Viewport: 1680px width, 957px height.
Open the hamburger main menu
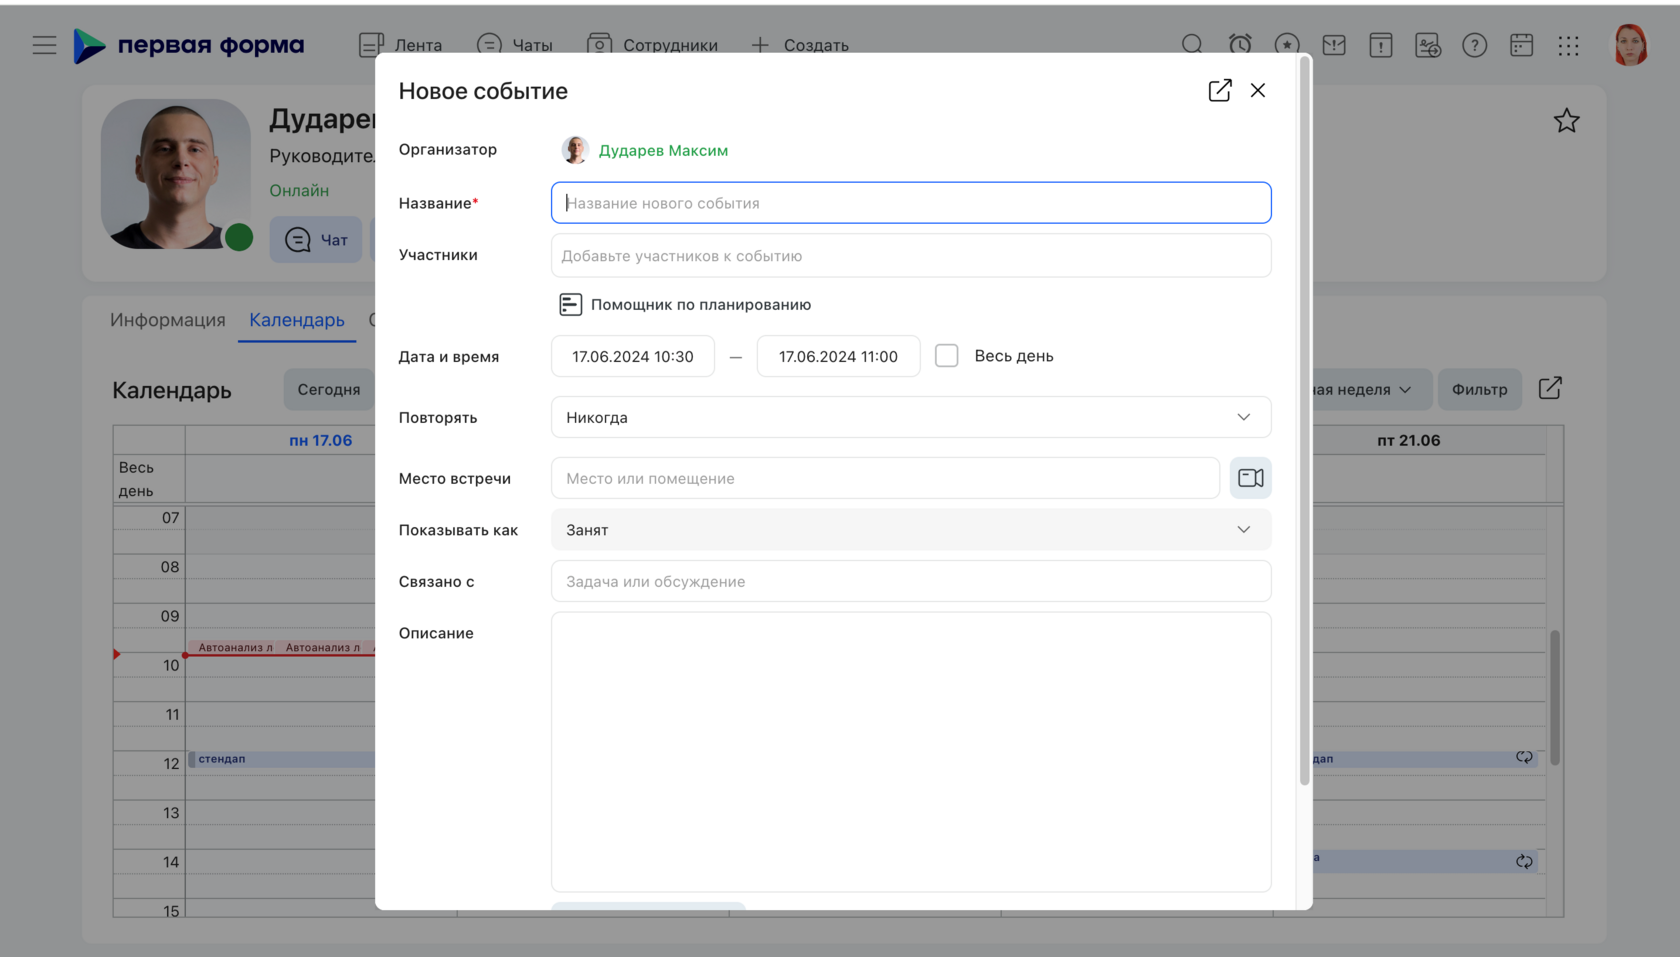pos(44,45)
